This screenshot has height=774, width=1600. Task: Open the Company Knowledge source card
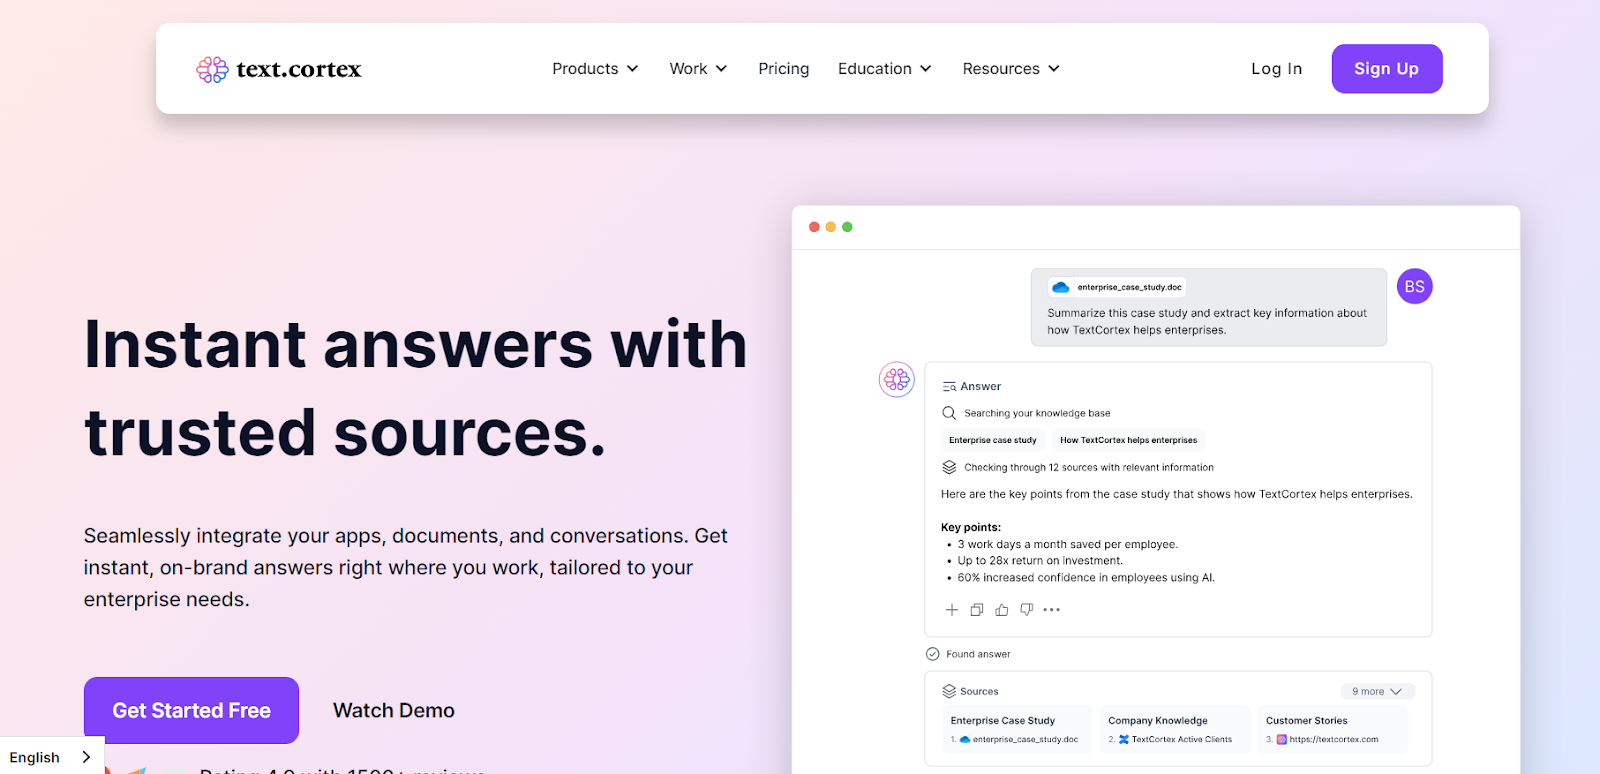click(1174, 730)
